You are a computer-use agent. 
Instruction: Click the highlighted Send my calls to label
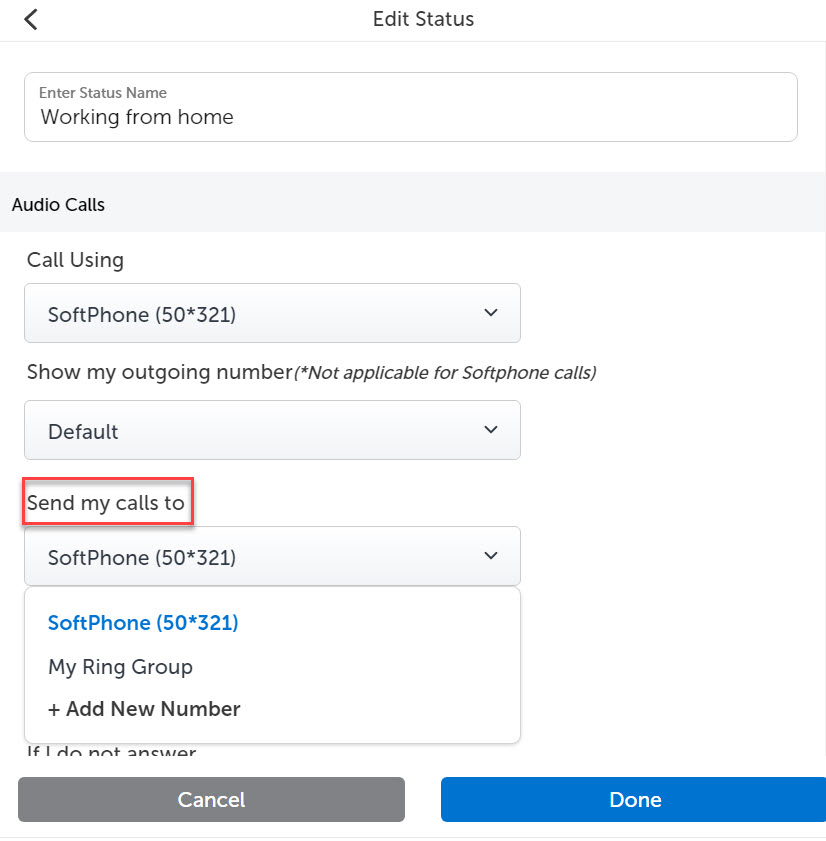107,501
